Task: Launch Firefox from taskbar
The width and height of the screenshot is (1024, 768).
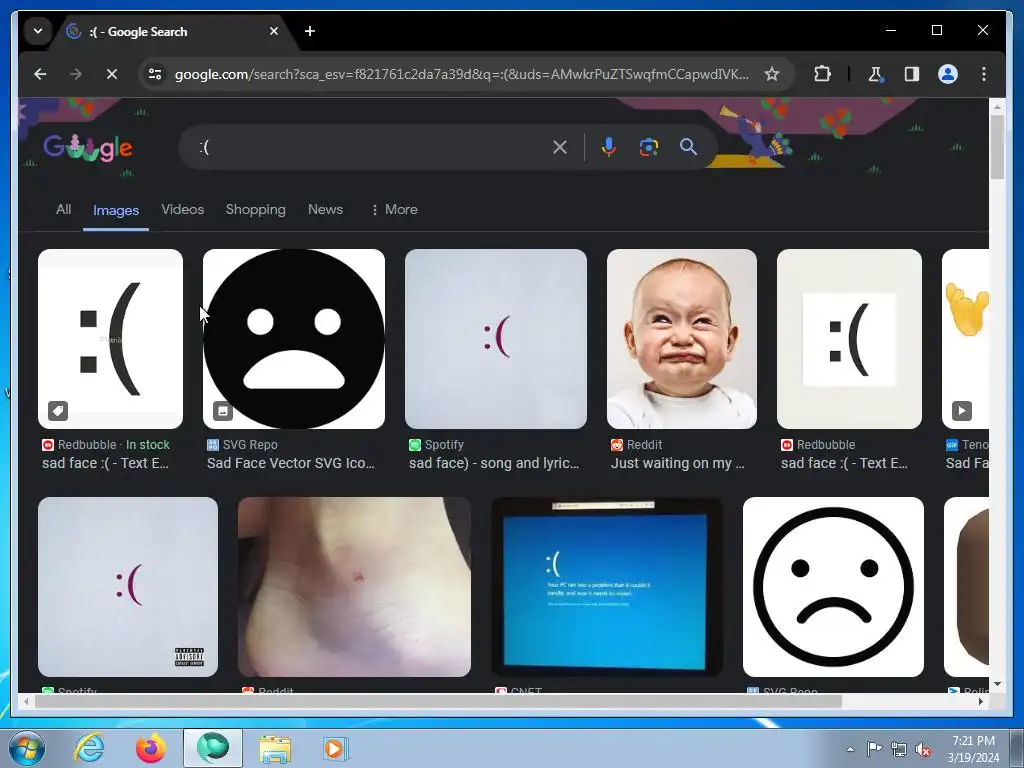Action: (x=150, y=748)
